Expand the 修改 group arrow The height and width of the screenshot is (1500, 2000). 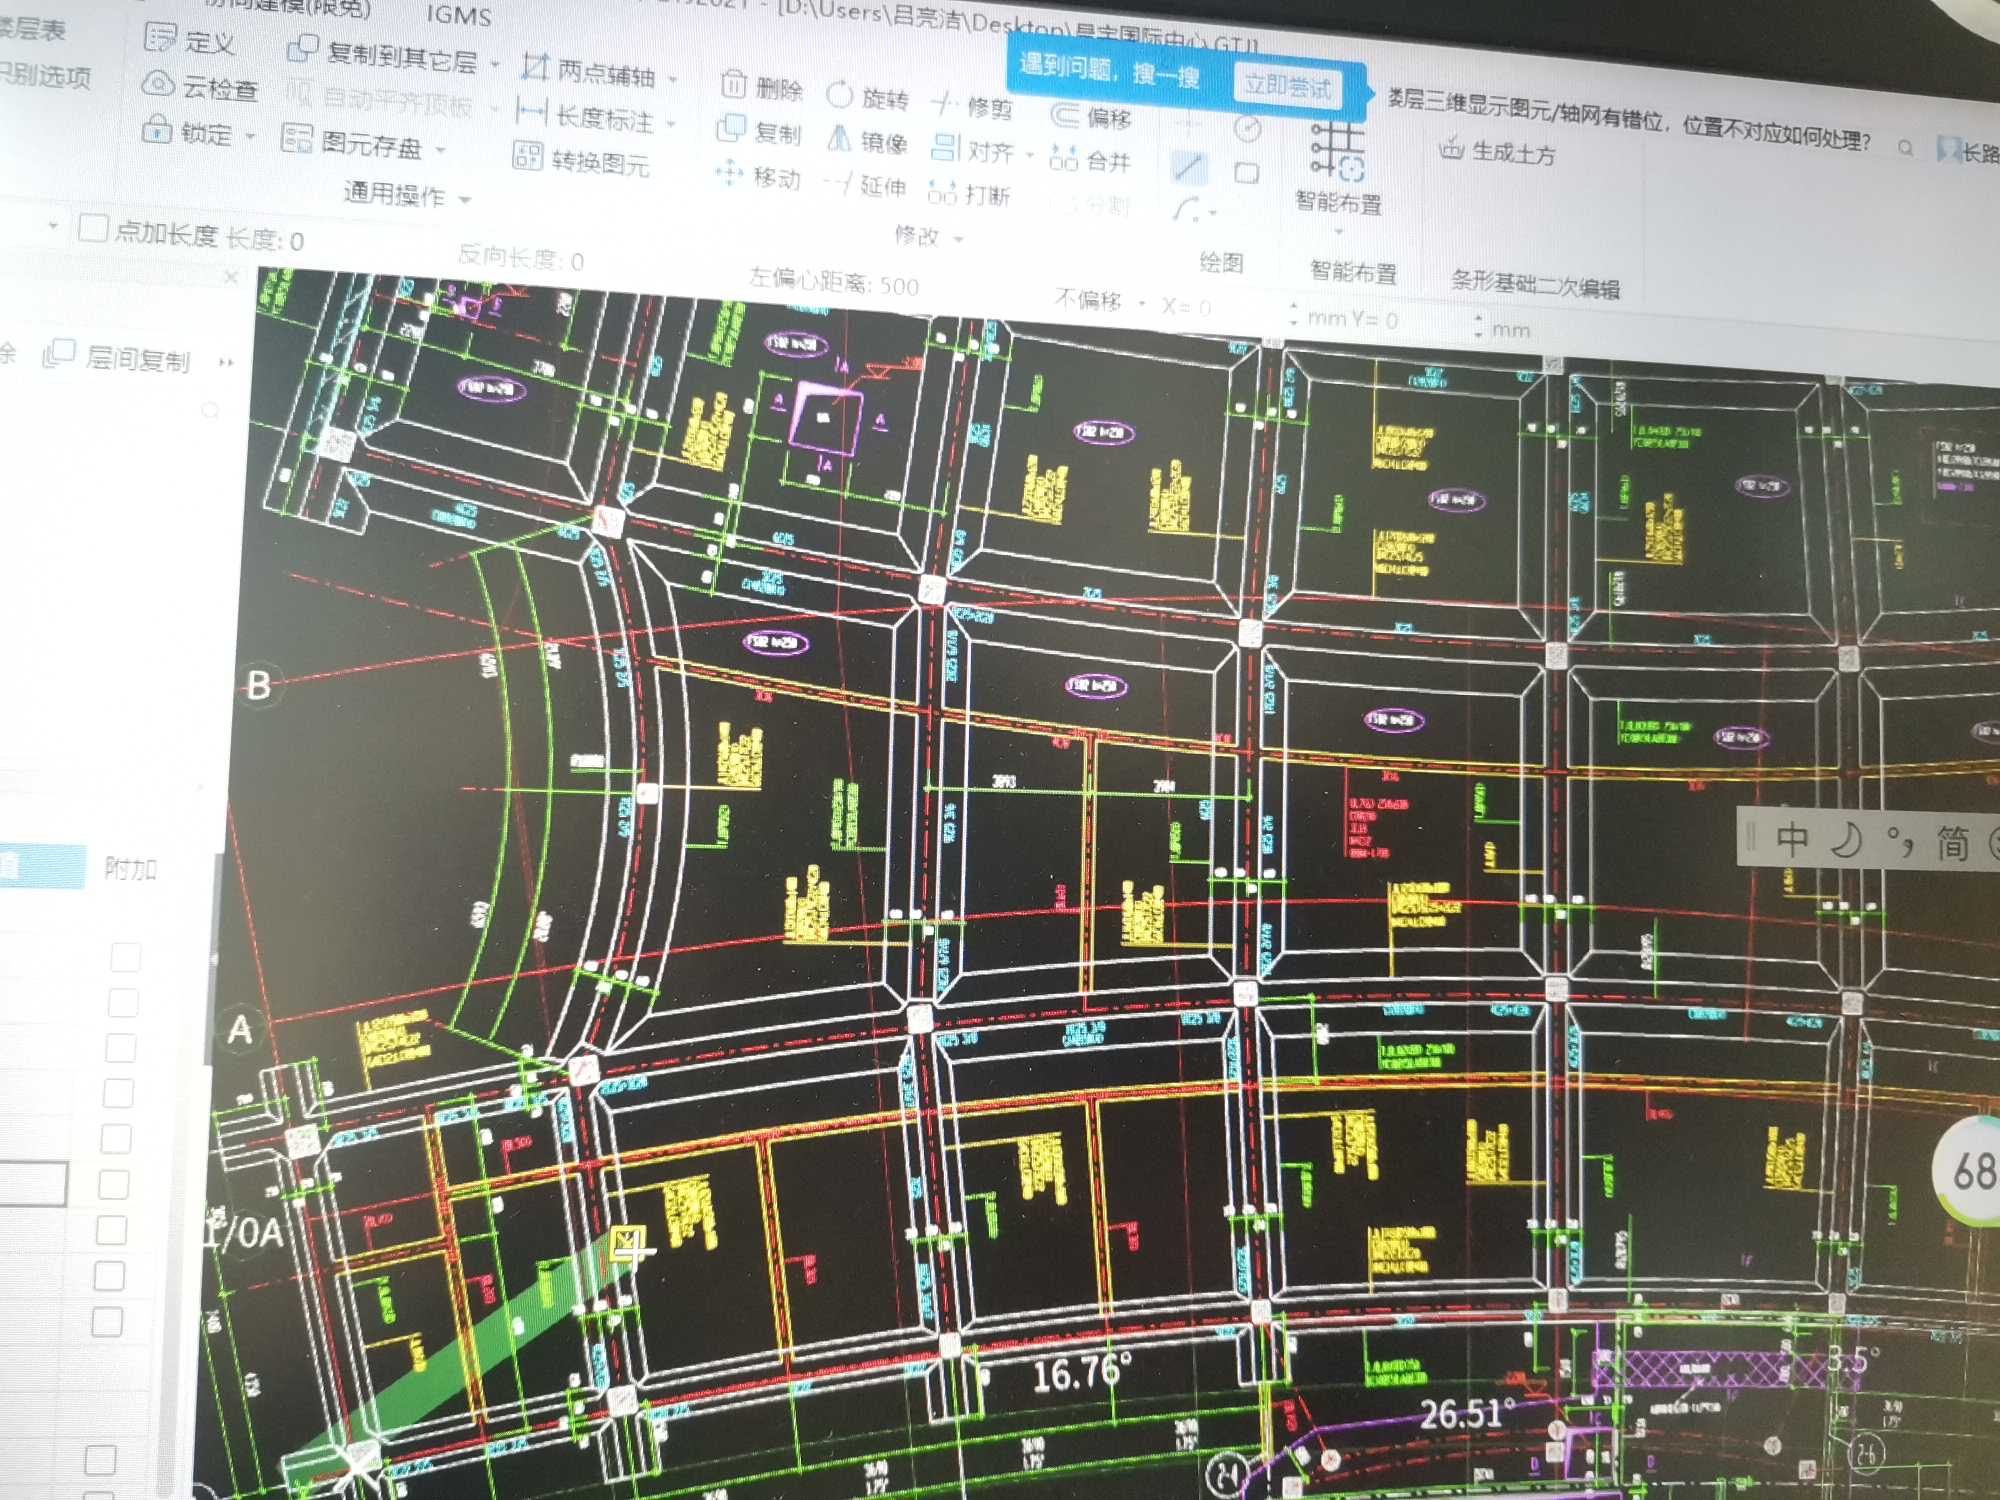958,240
